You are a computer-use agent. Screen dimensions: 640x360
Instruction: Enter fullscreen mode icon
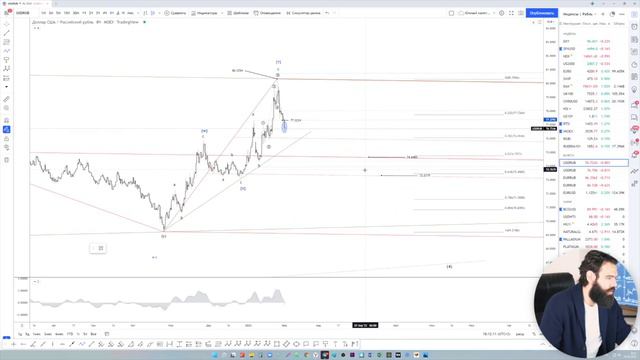coord(511,13)
